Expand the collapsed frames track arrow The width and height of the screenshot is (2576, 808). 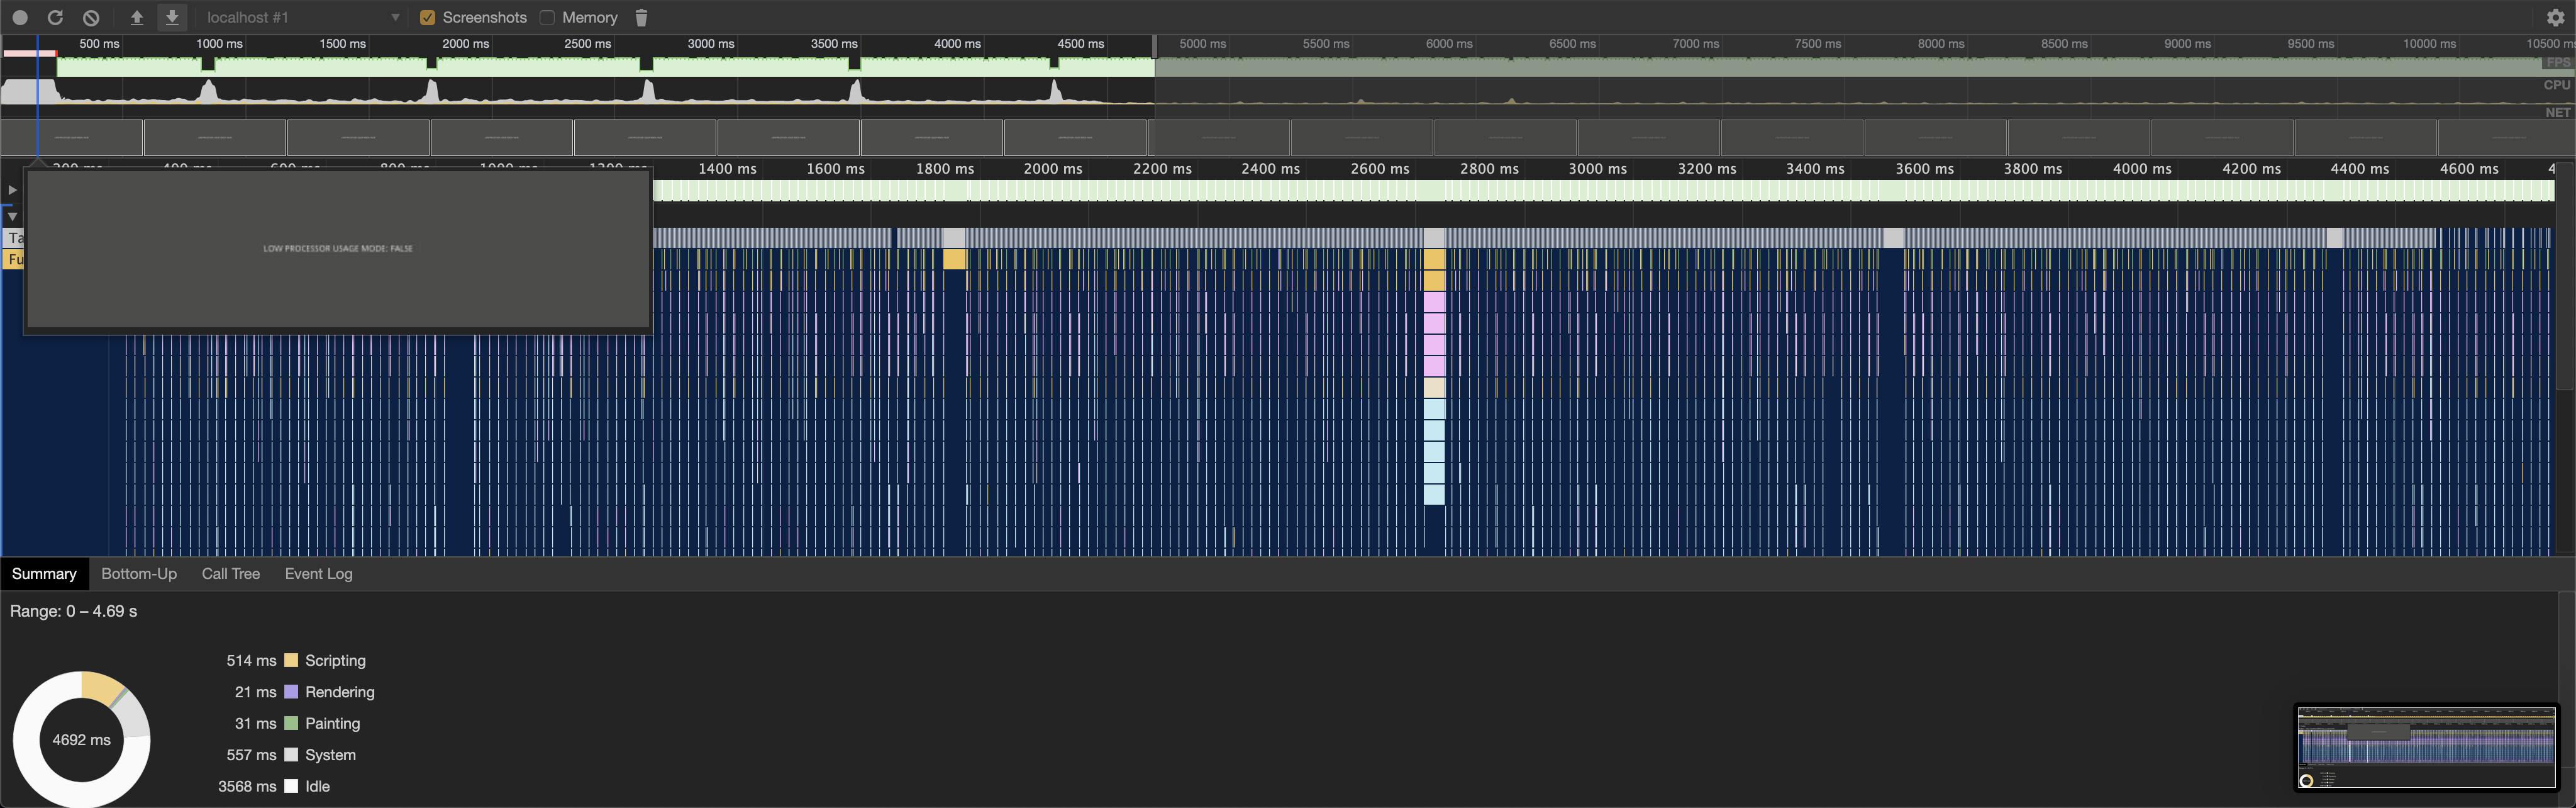(12, 189)
